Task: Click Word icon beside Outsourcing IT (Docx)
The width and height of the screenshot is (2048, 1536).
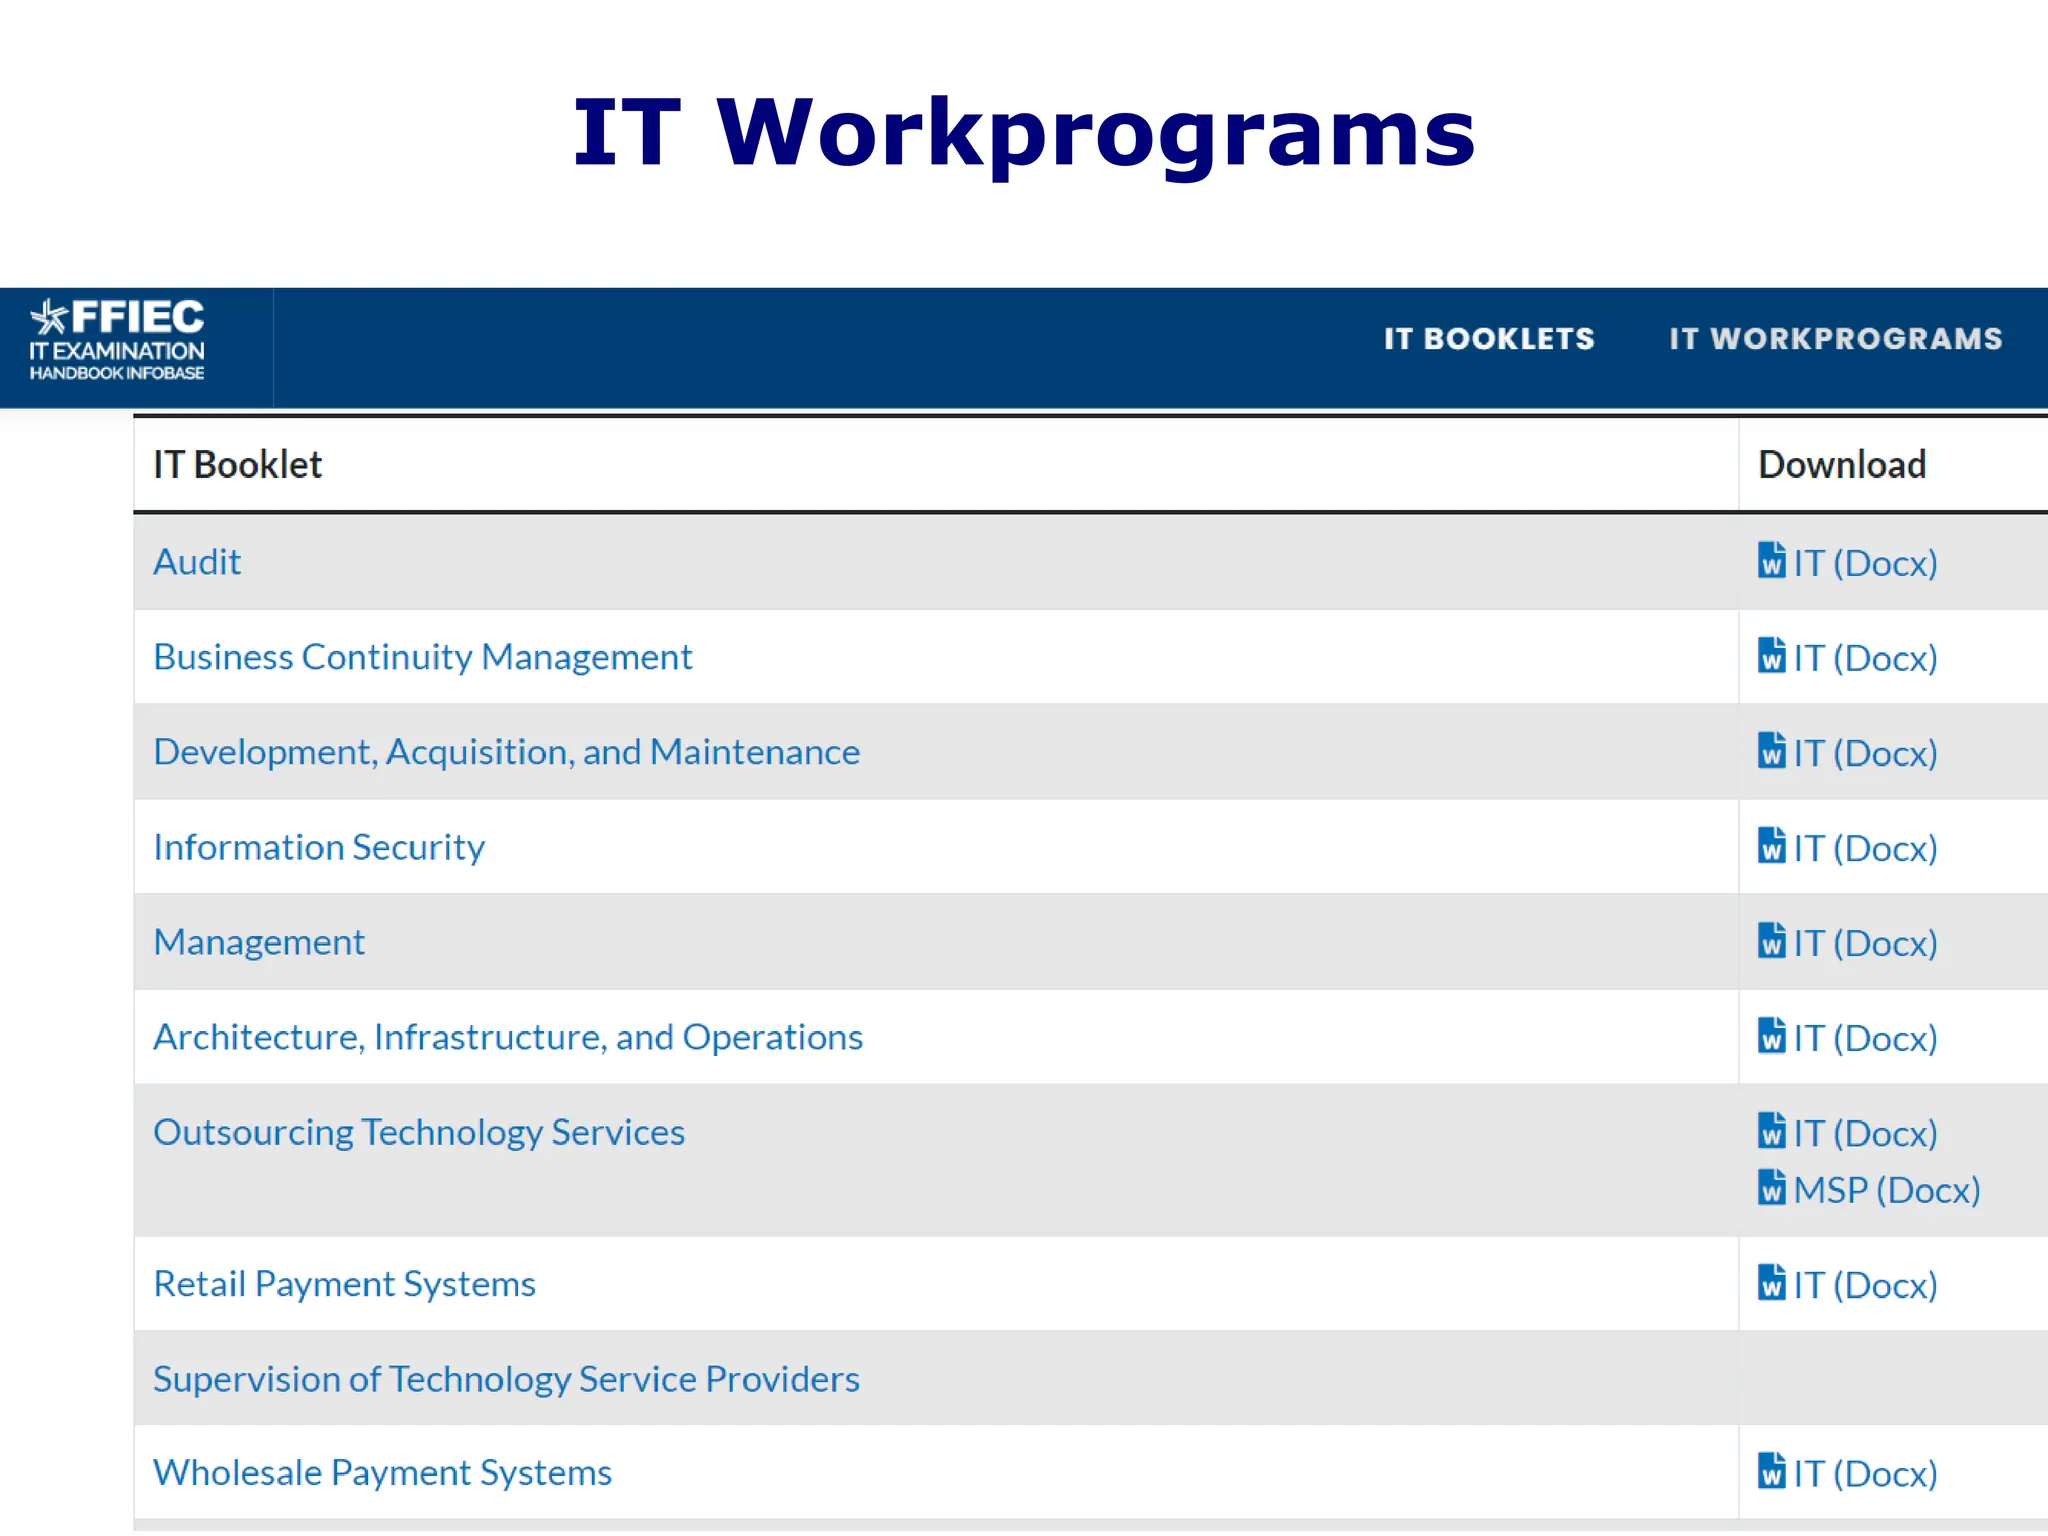Action: [1771, 1130]
